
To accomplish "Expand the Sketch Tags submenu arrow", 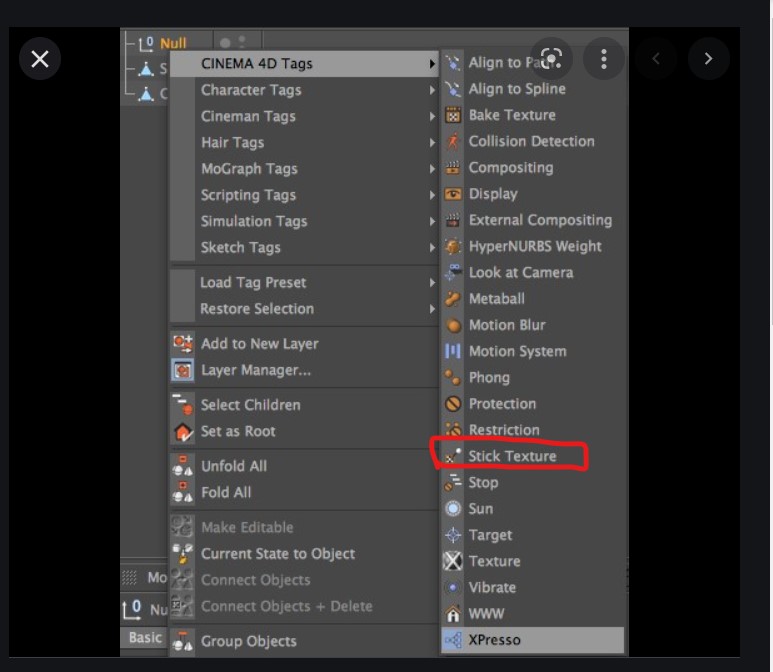I will click(432, 247).
